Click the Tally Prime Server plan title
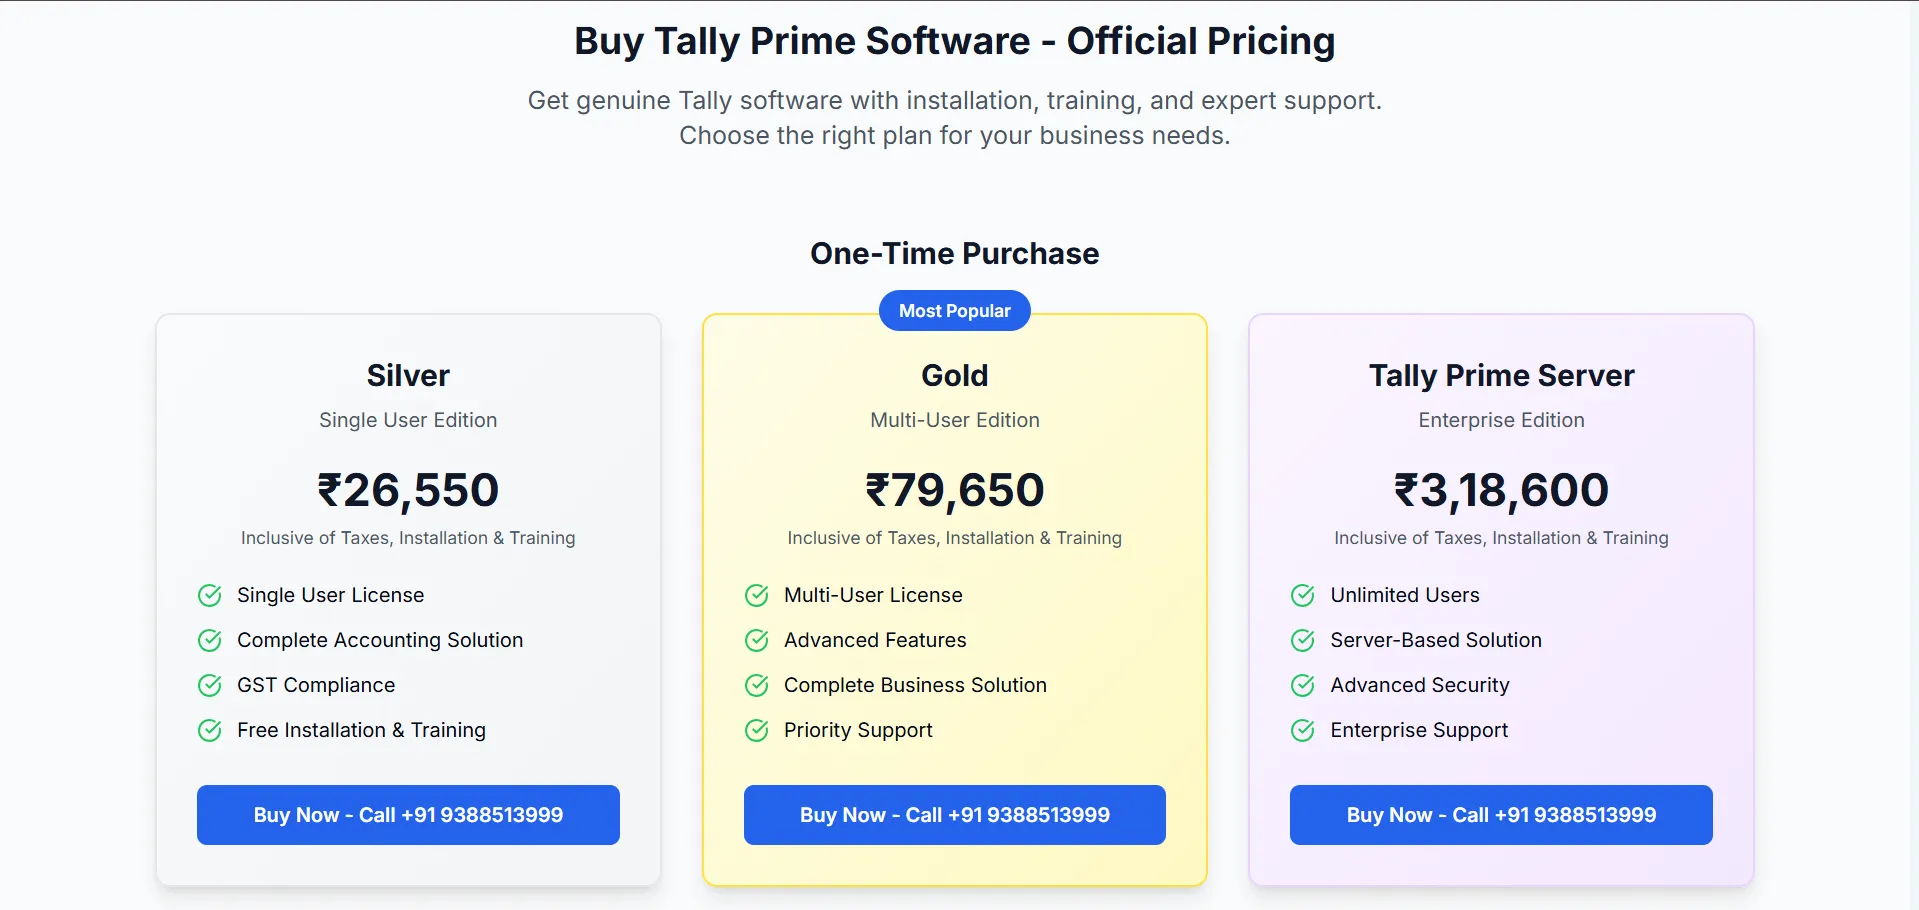1919x910 pixels. pos(1500,375)
